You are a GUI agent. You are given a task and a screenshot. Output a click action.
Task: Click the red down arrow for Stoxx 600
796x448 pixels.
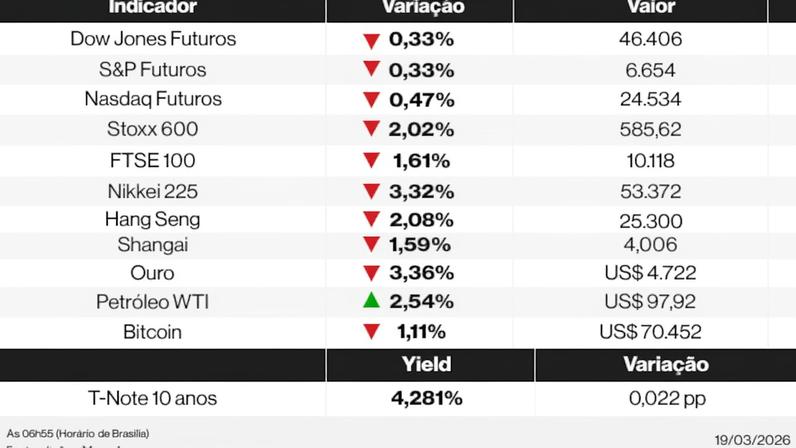(x=372, y=129)
